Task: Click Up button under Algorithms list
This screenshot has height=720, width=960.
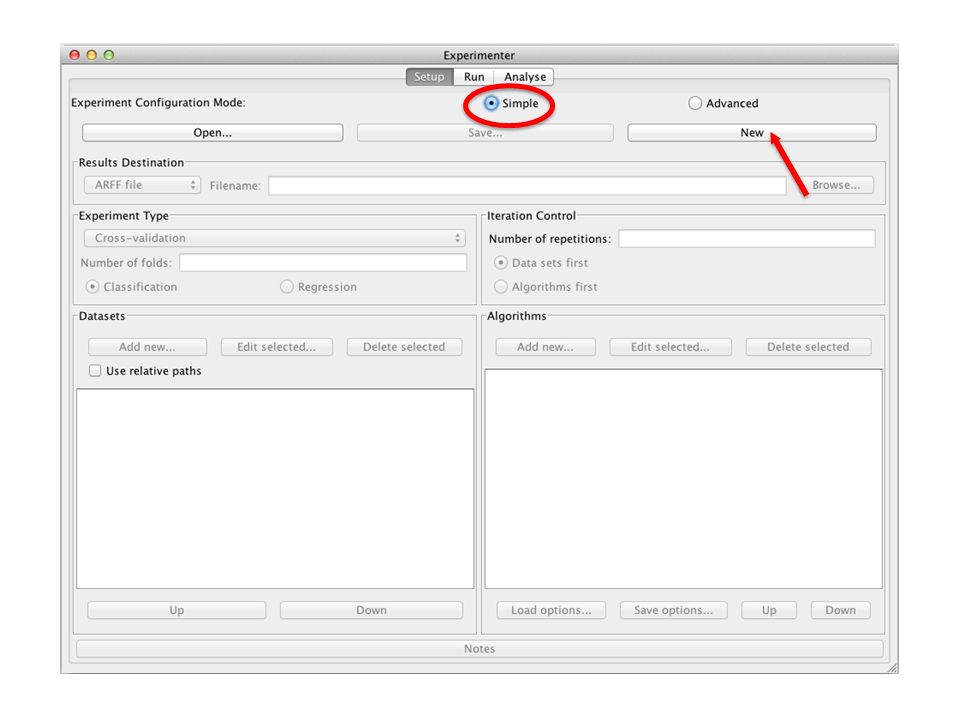Action: click(769, 610)
